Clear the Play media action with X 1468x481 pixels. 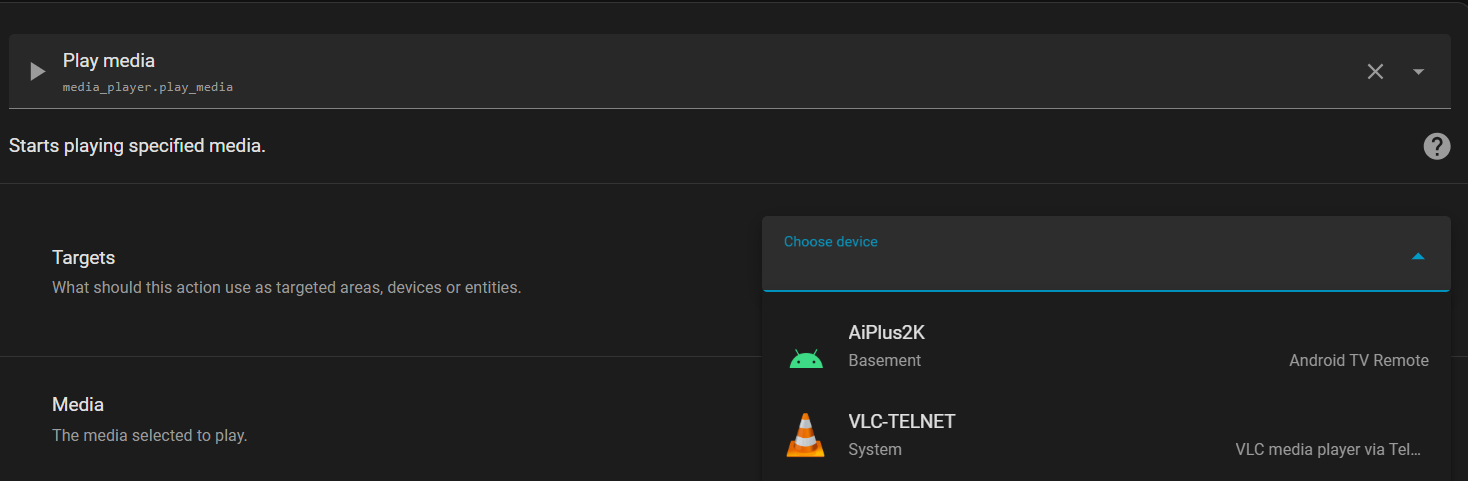[x=1375, y=72]
